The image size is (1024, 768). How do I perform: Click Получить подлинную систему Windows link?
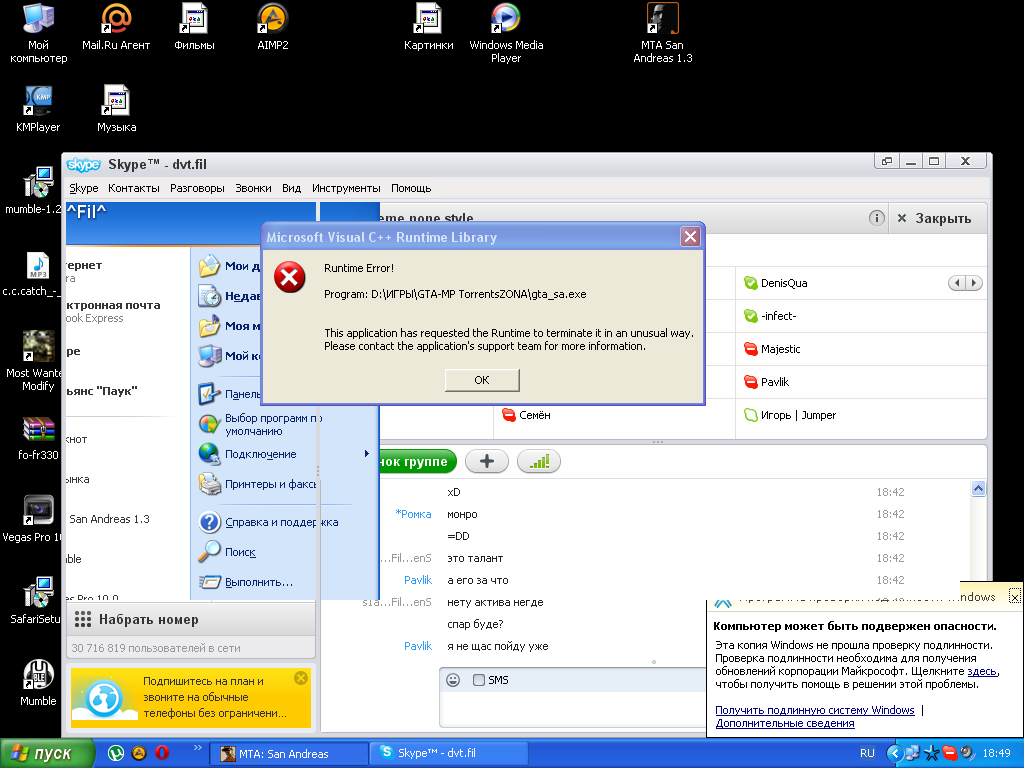click(814, 710)
